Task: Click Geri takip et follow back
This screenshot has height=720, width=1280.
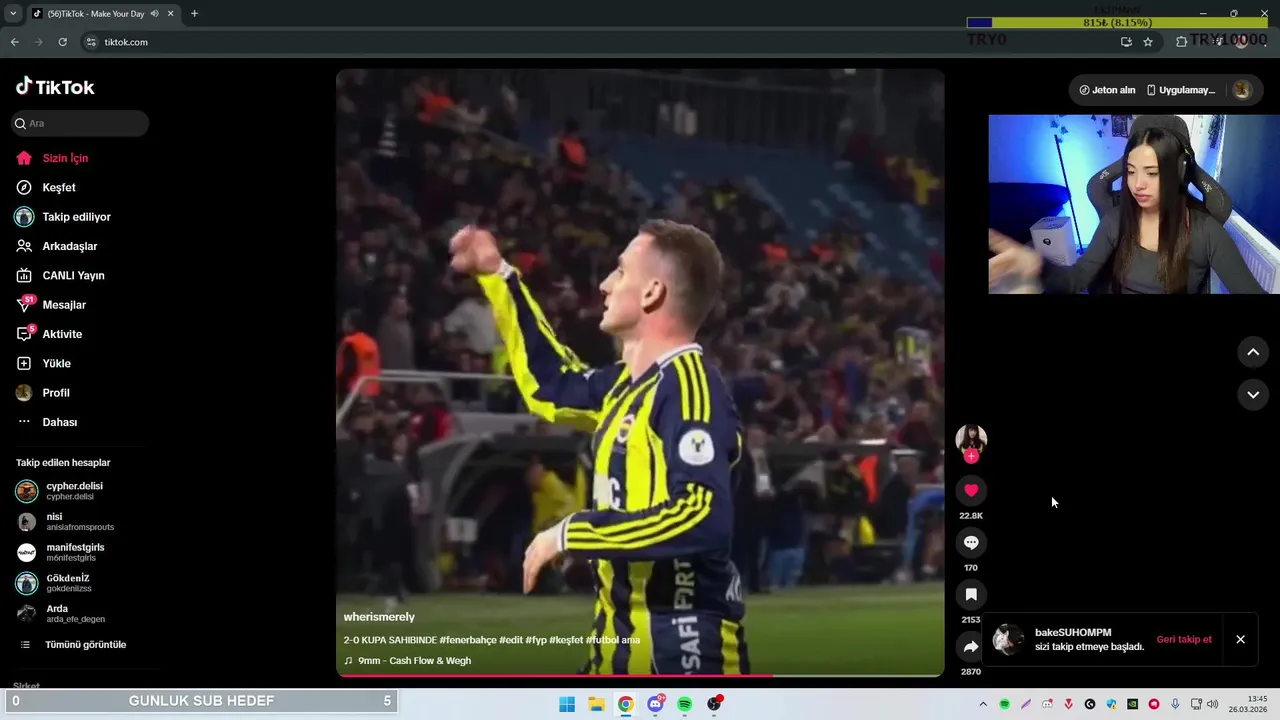Action: [1184, 640]
